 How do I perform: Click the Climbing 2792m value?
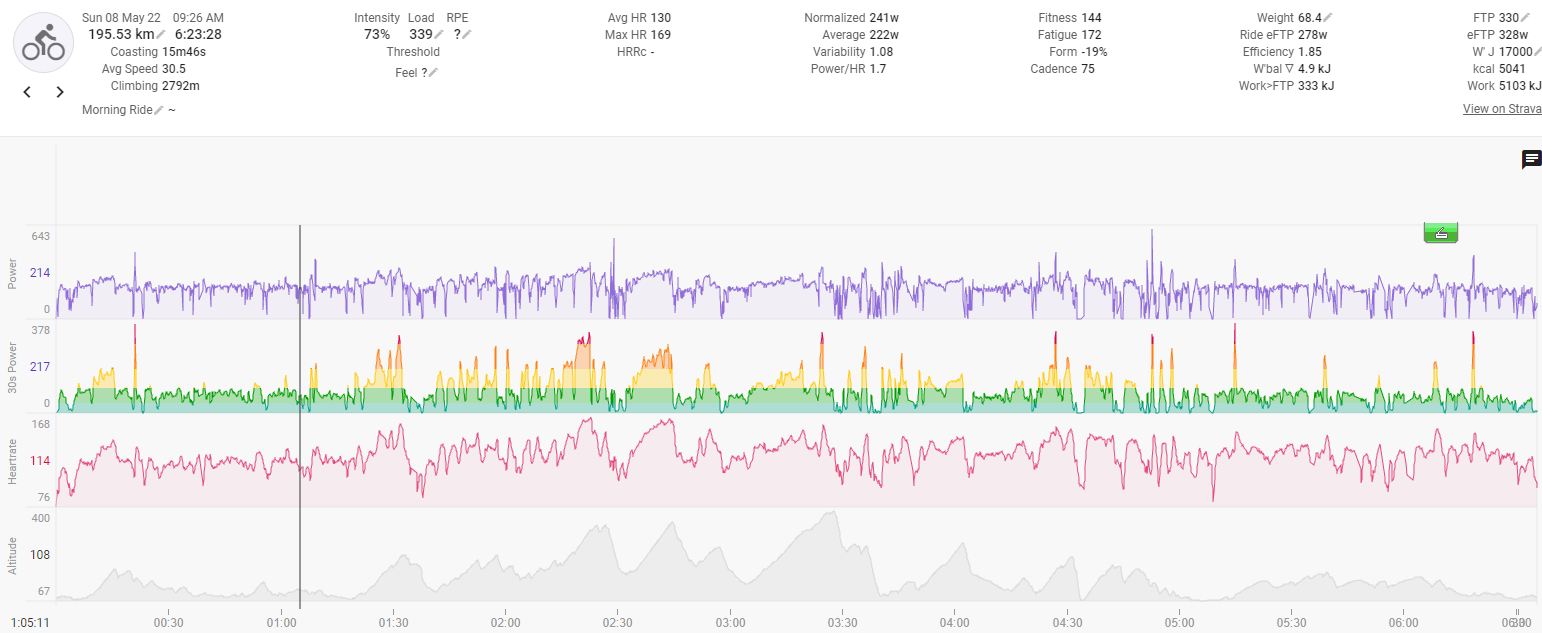tap(181, 86)
